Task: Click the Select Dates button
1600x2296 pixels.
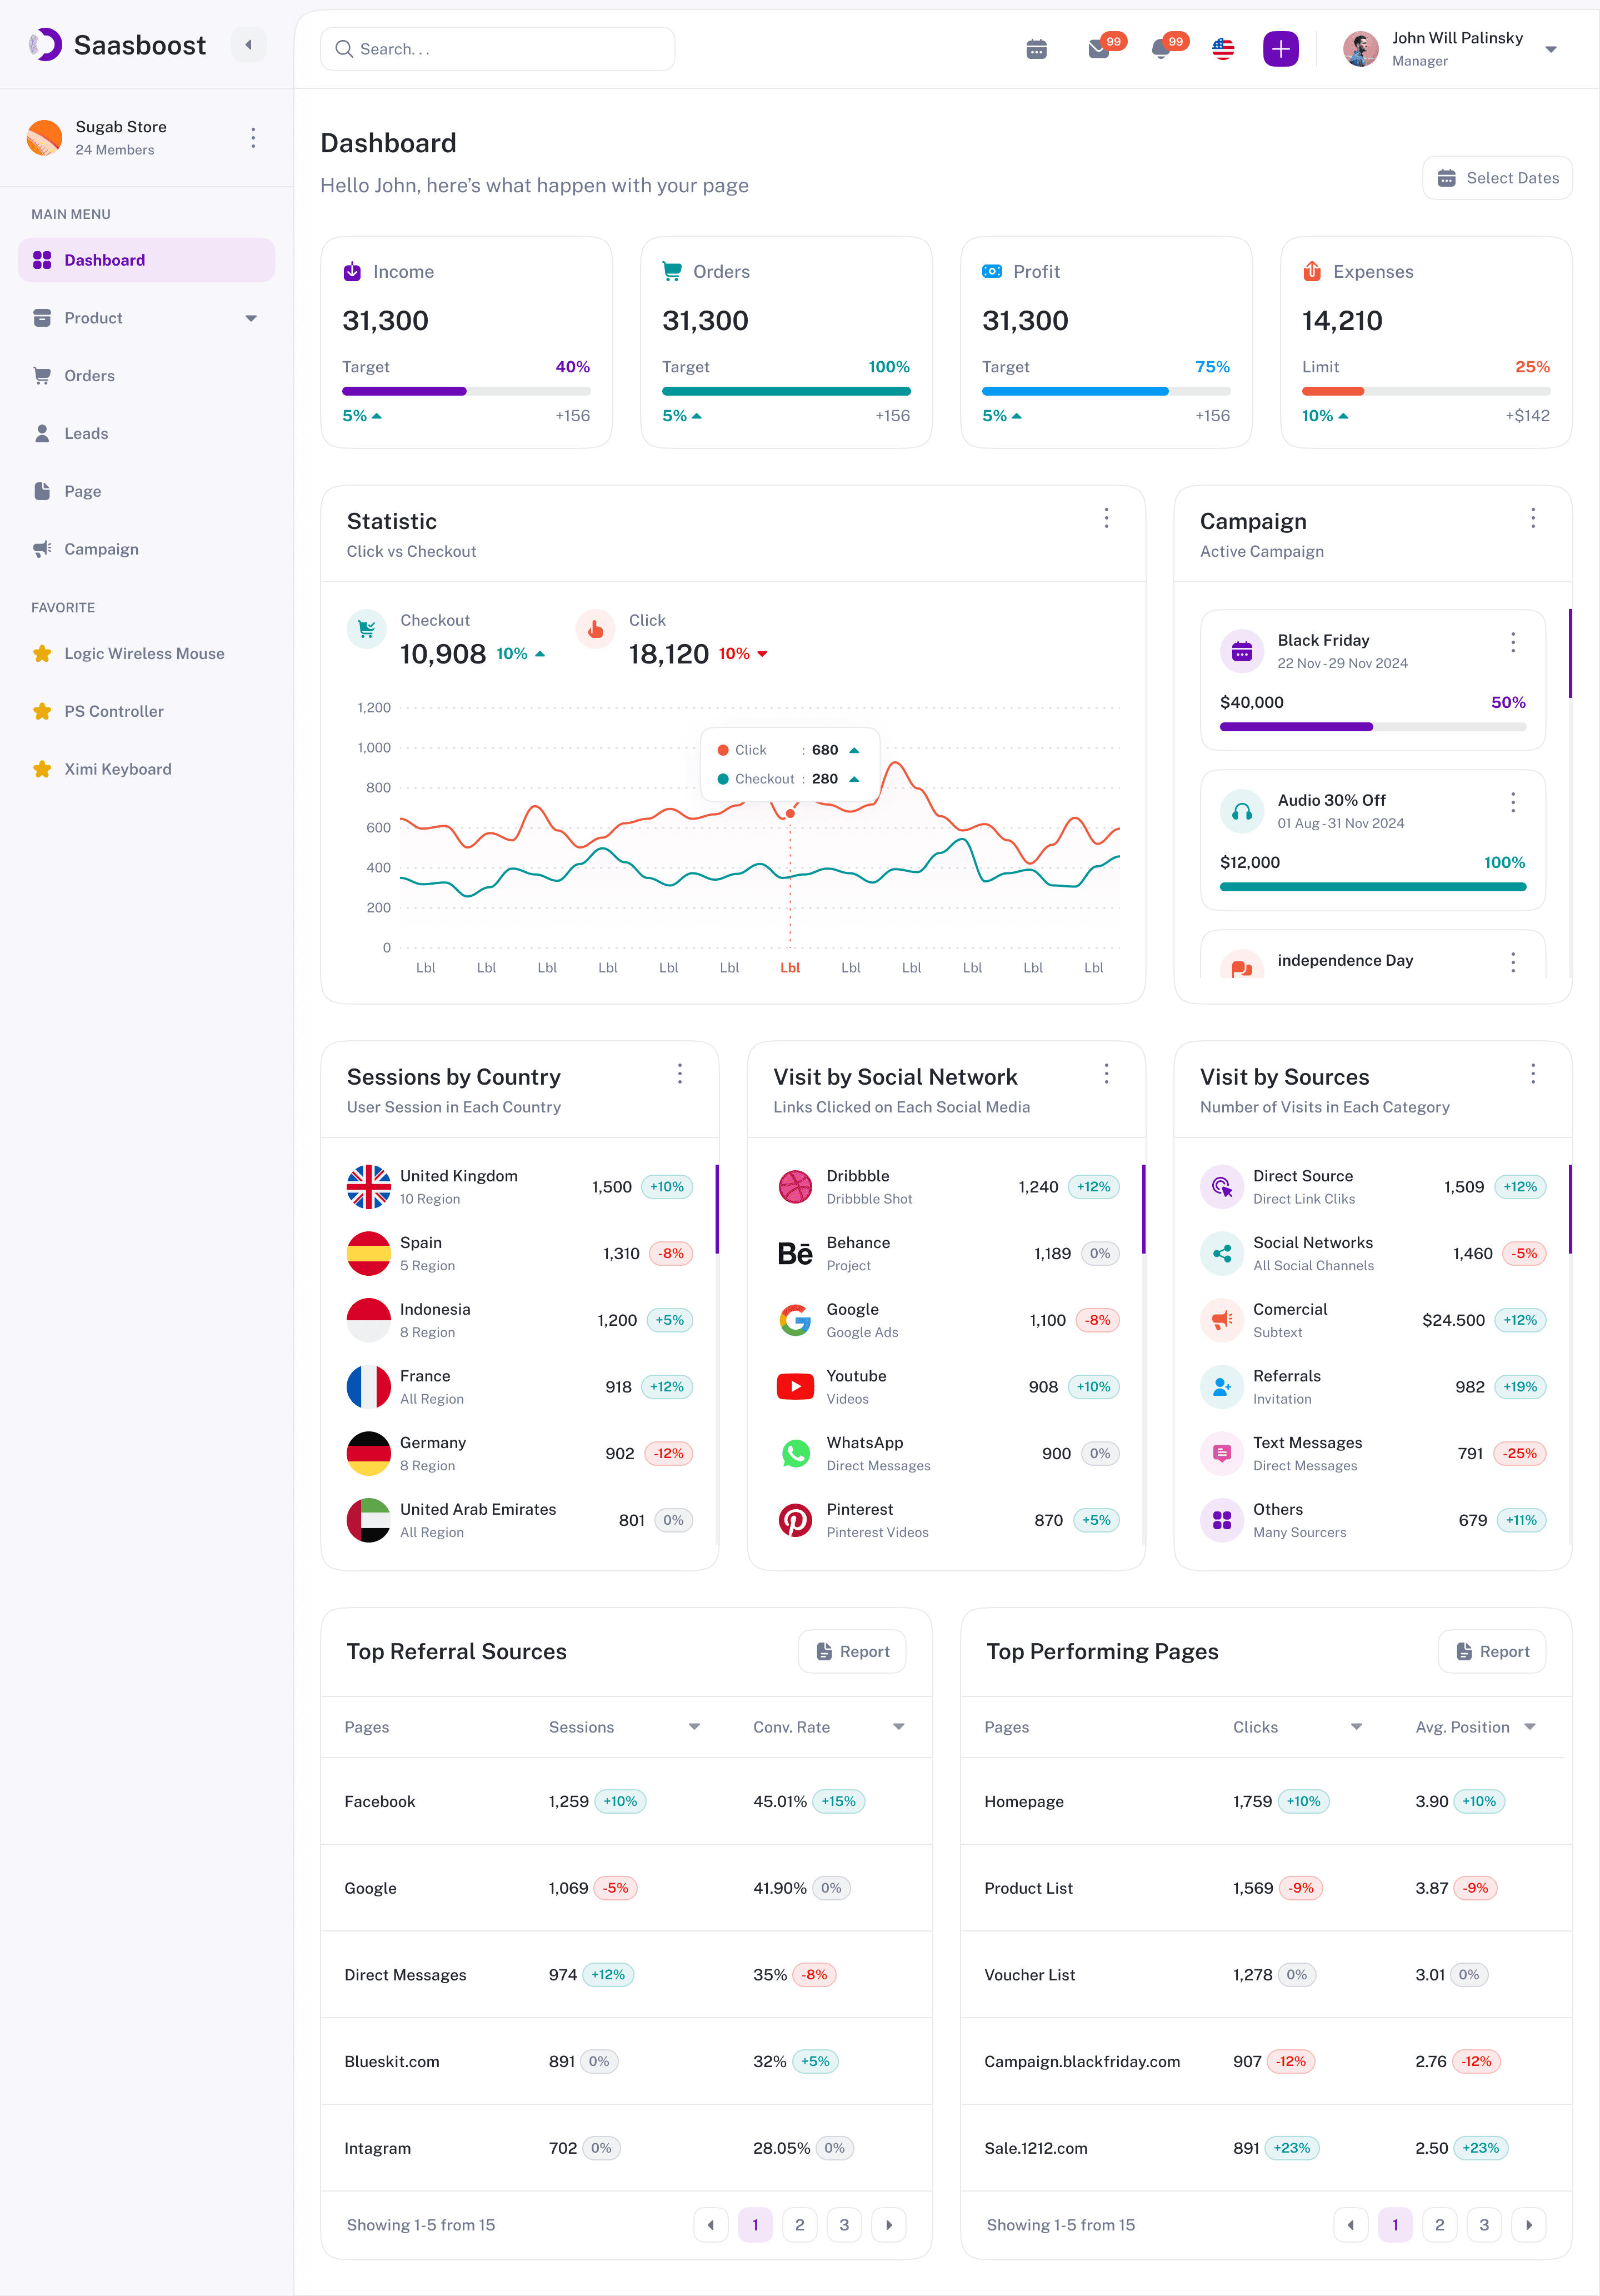Action: click(x=1497, y=178)
